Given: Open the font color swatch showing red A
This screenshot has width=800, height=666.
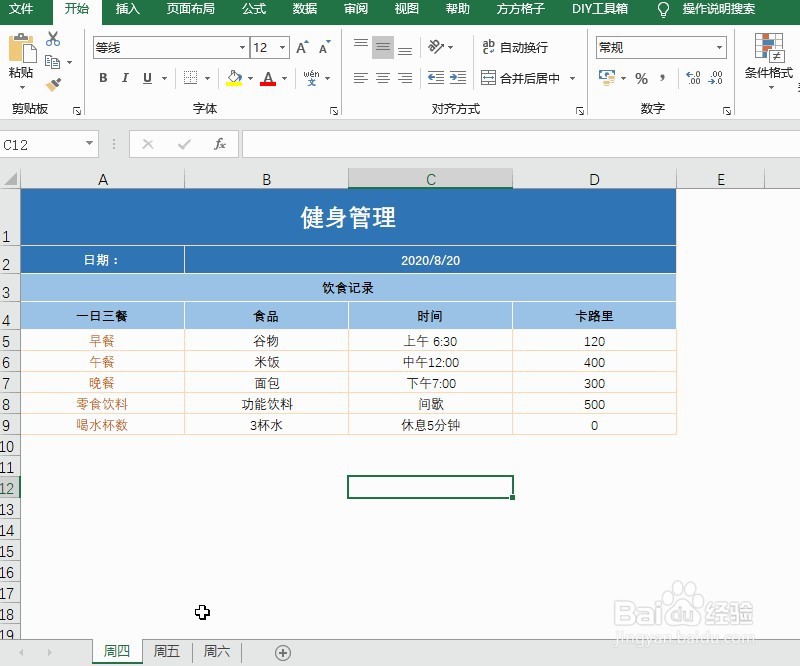Looking at the screenshot, I should (x=269, y=78).
